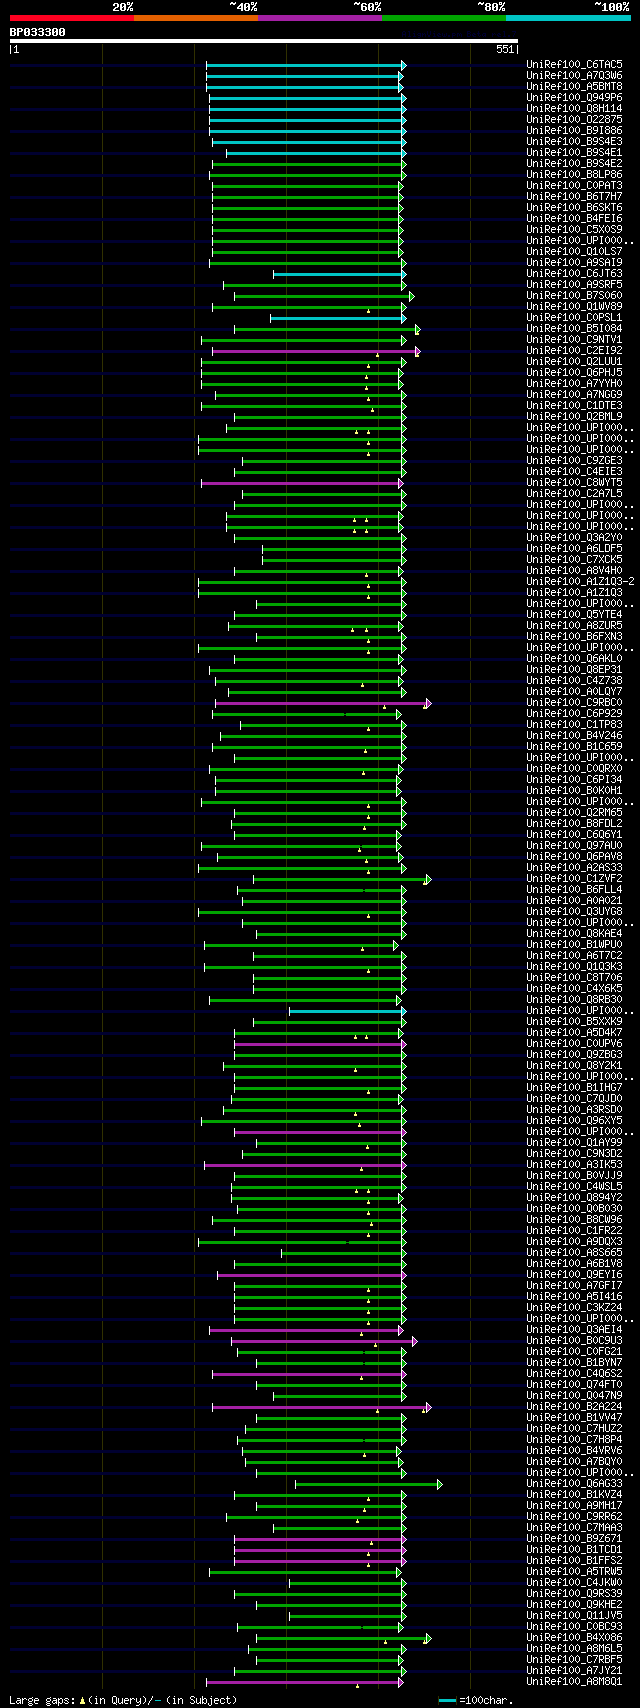Click the cyan ~100% identity legend segment
640x1708 pixels.
point(568,18)
